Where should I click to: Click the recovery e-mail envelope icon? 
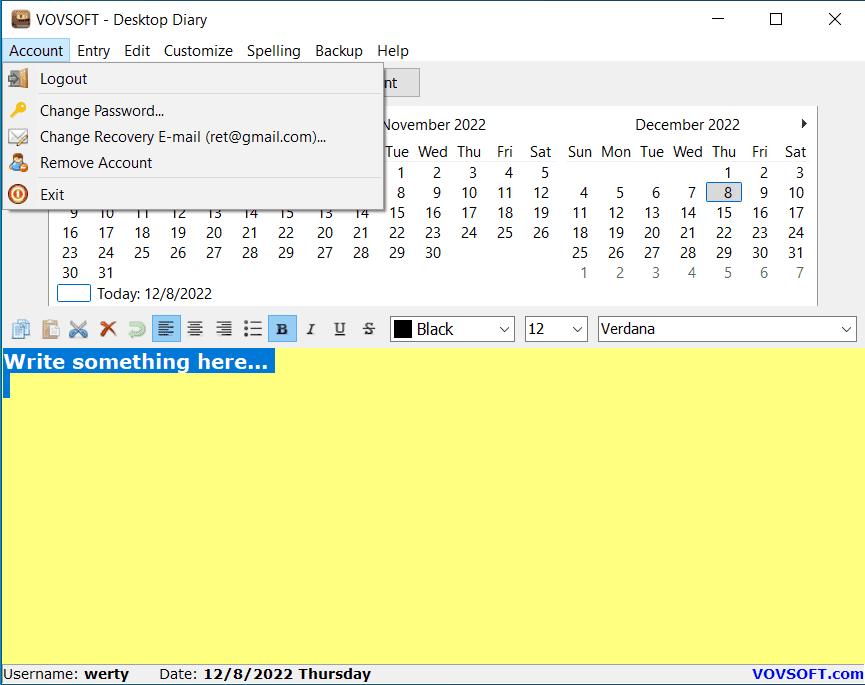(18, 137)
